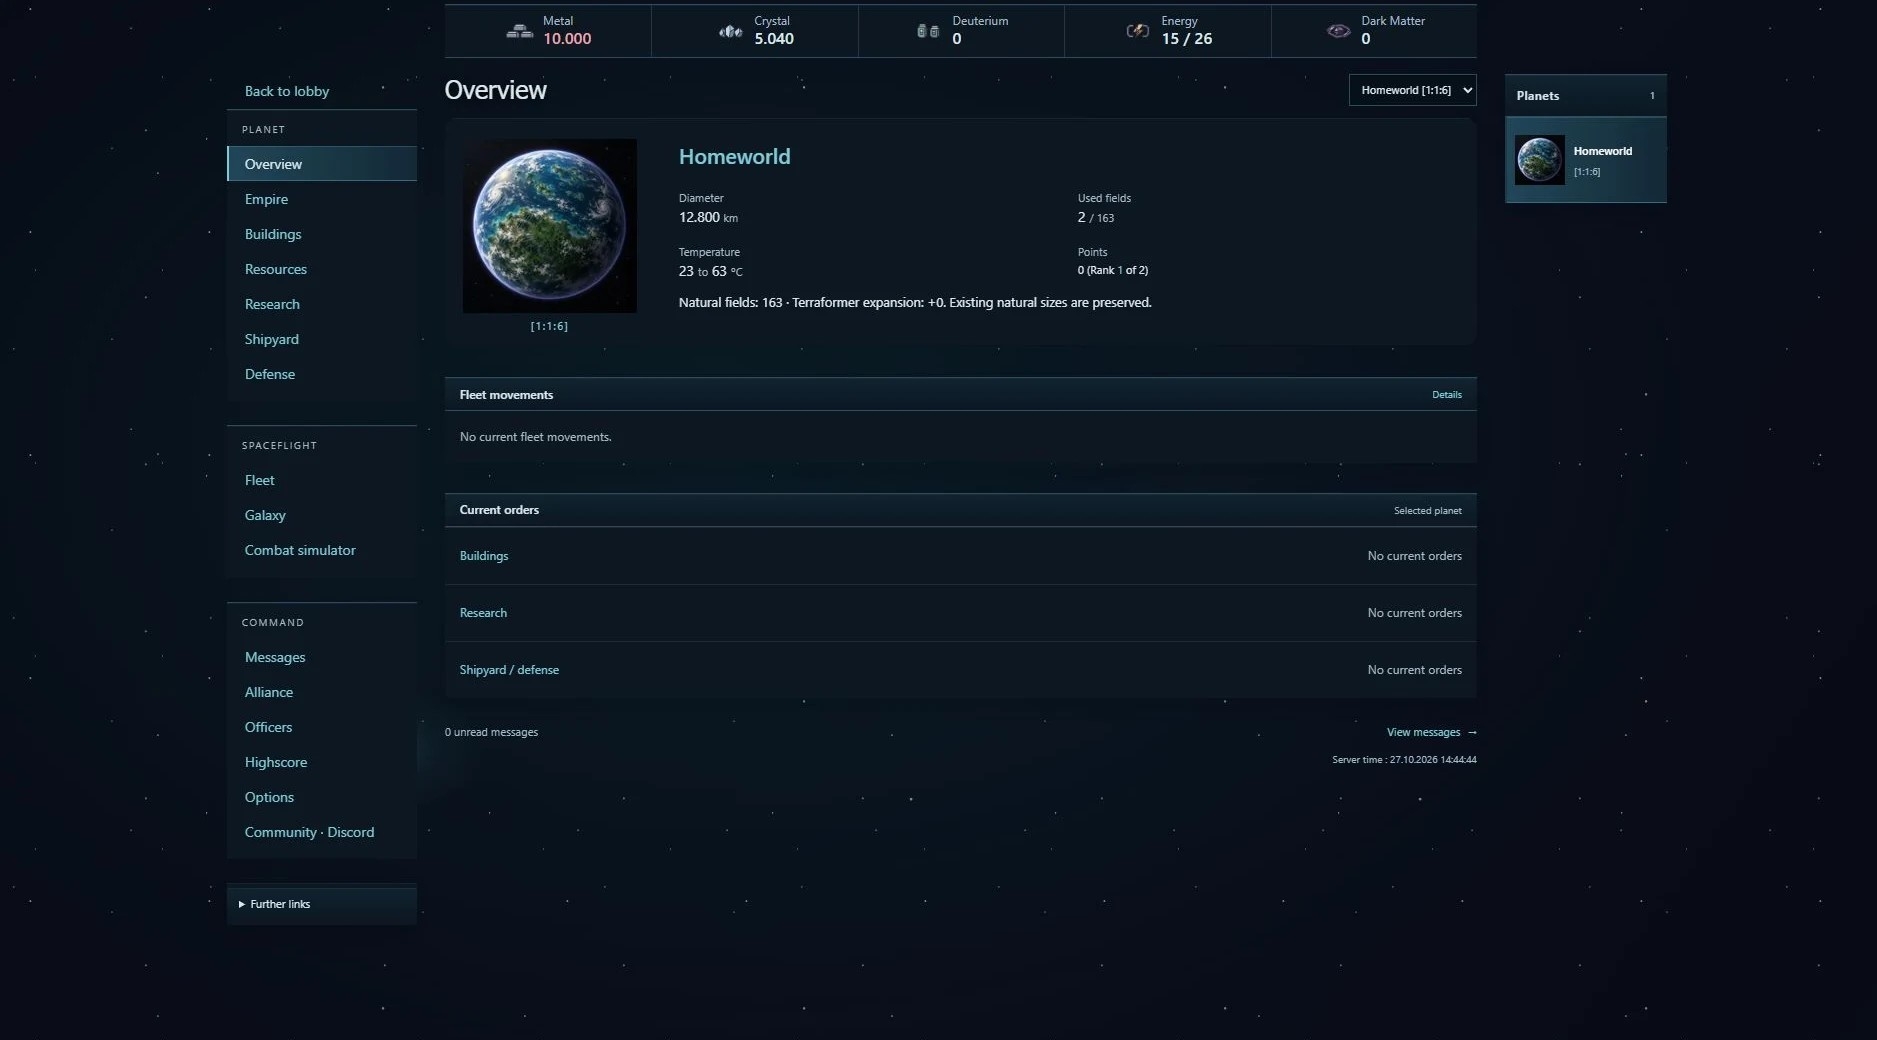Click the coordinates [1:1:6] under planet image

click(549, 326)
